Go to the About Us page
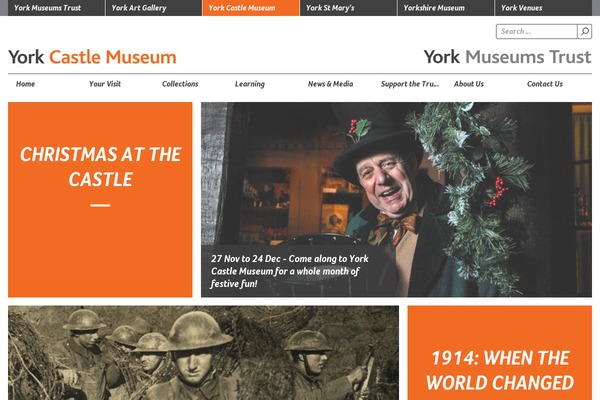 (469, 84)
